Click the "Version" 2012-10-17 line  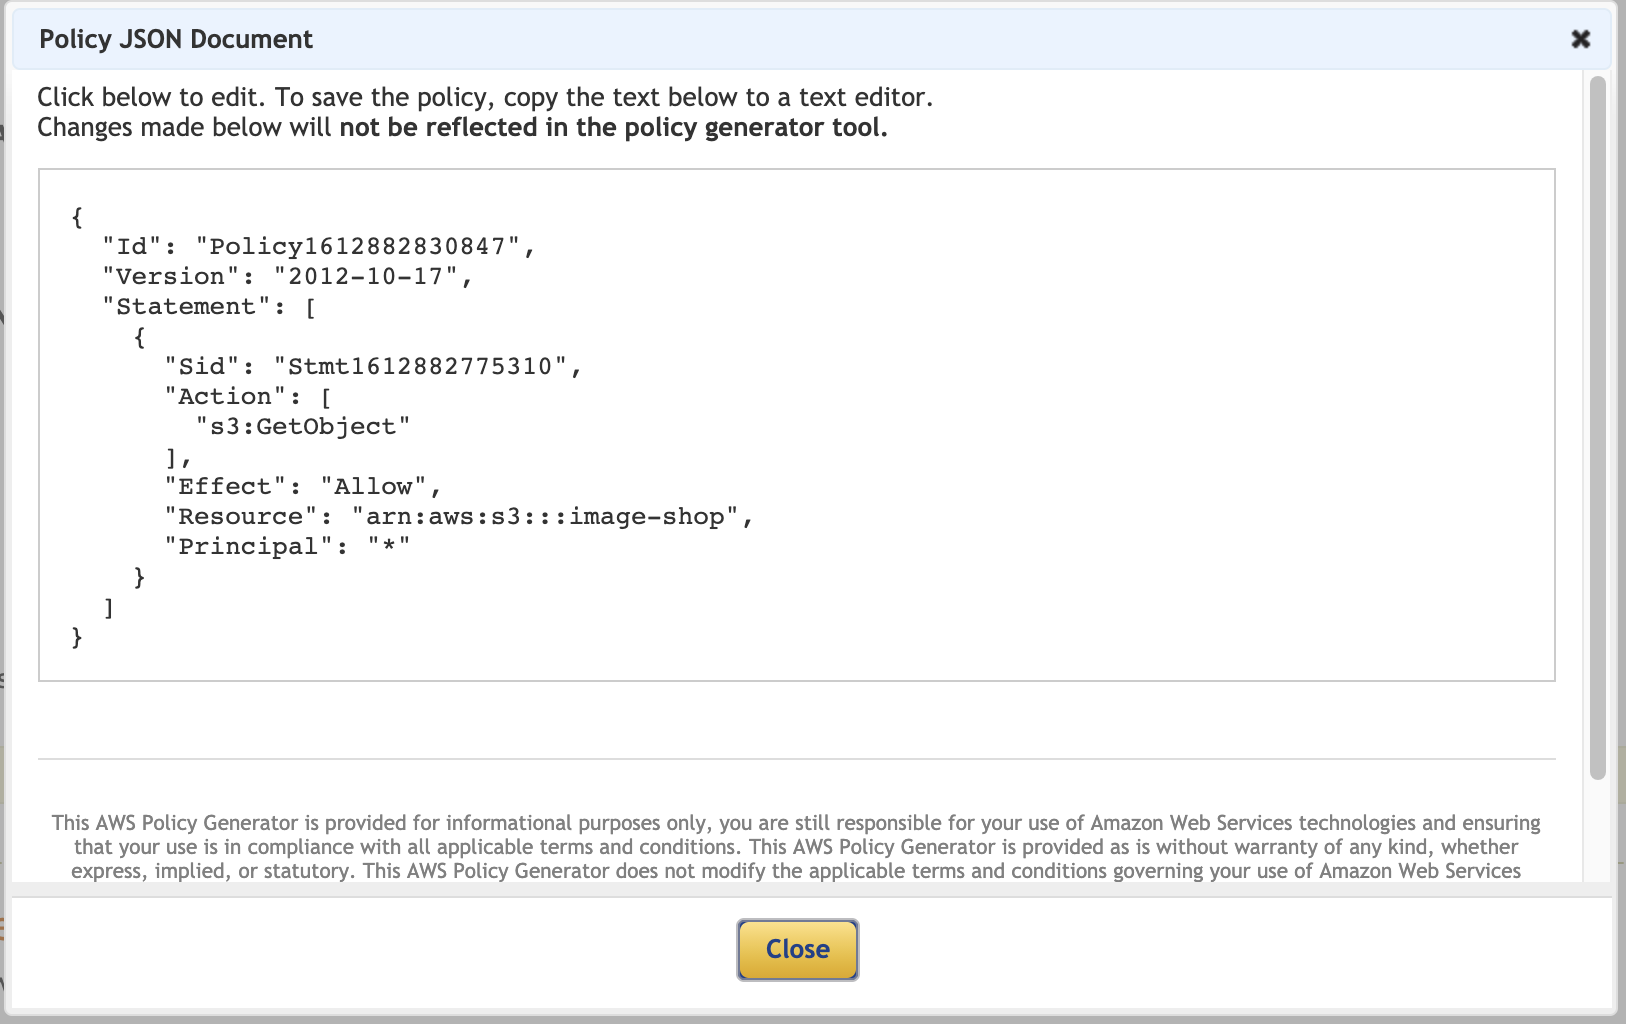click(287, 277)
